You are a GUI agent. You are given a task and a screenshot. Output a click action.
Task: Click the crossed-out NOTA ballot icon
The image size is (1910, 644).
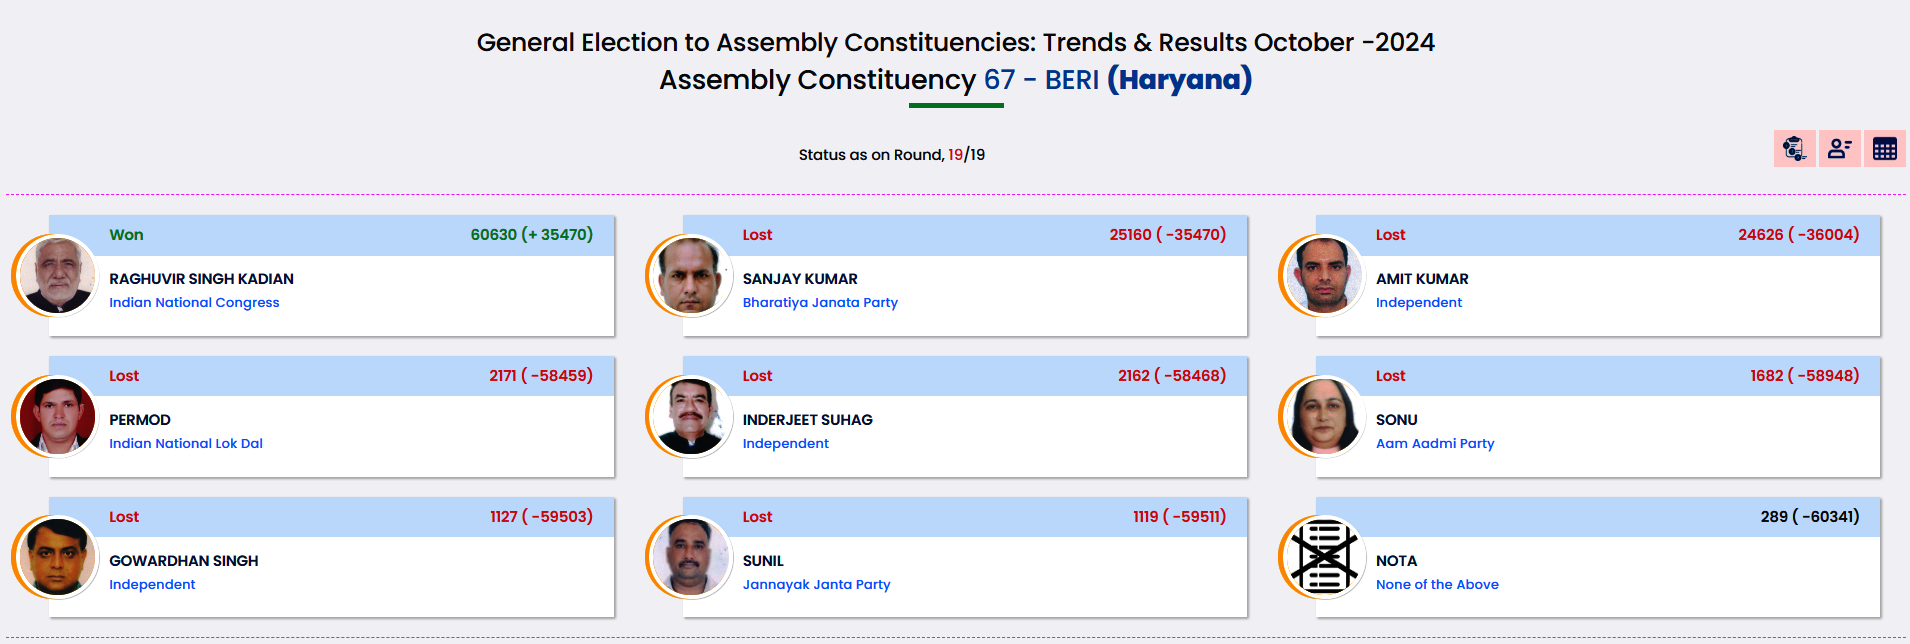(x=1323, y=557)
